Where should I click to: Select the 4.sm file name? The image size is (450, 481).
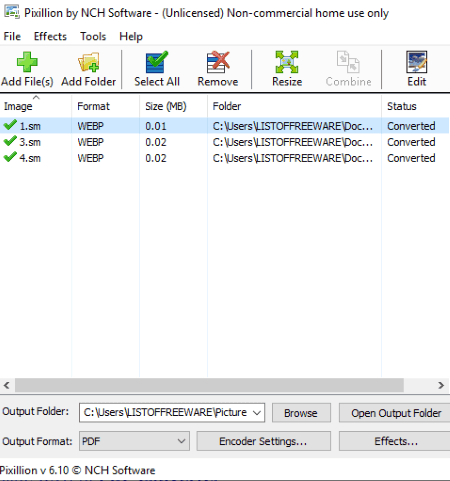tap(30, 158)
